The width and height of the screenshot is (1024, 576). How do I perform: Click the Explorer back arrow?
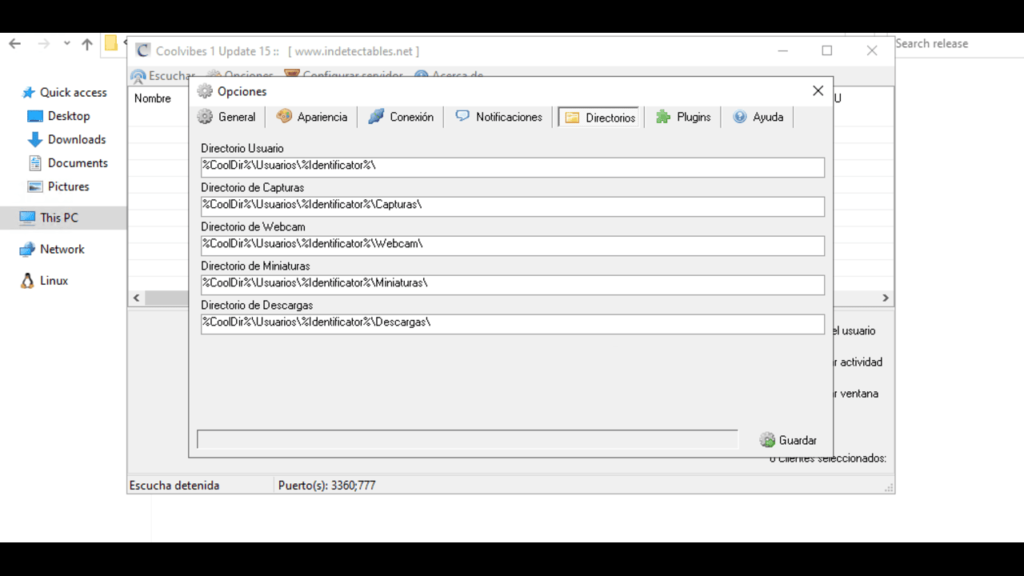pos(14,44)
